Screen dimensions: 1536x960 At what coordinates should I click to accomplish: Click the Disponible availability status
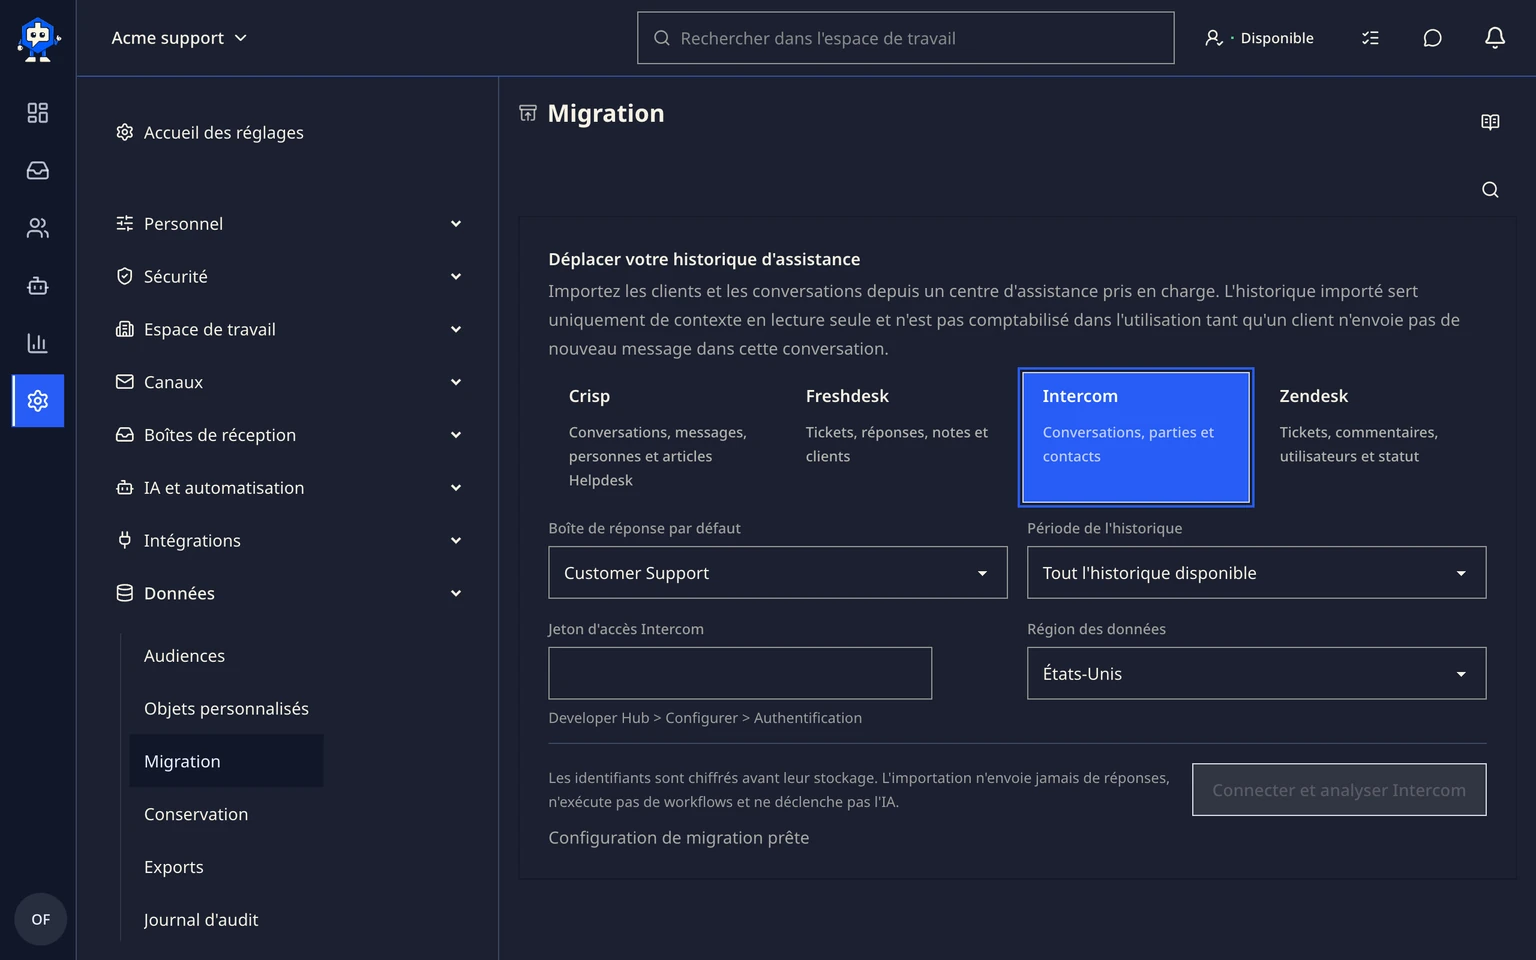1260,38
